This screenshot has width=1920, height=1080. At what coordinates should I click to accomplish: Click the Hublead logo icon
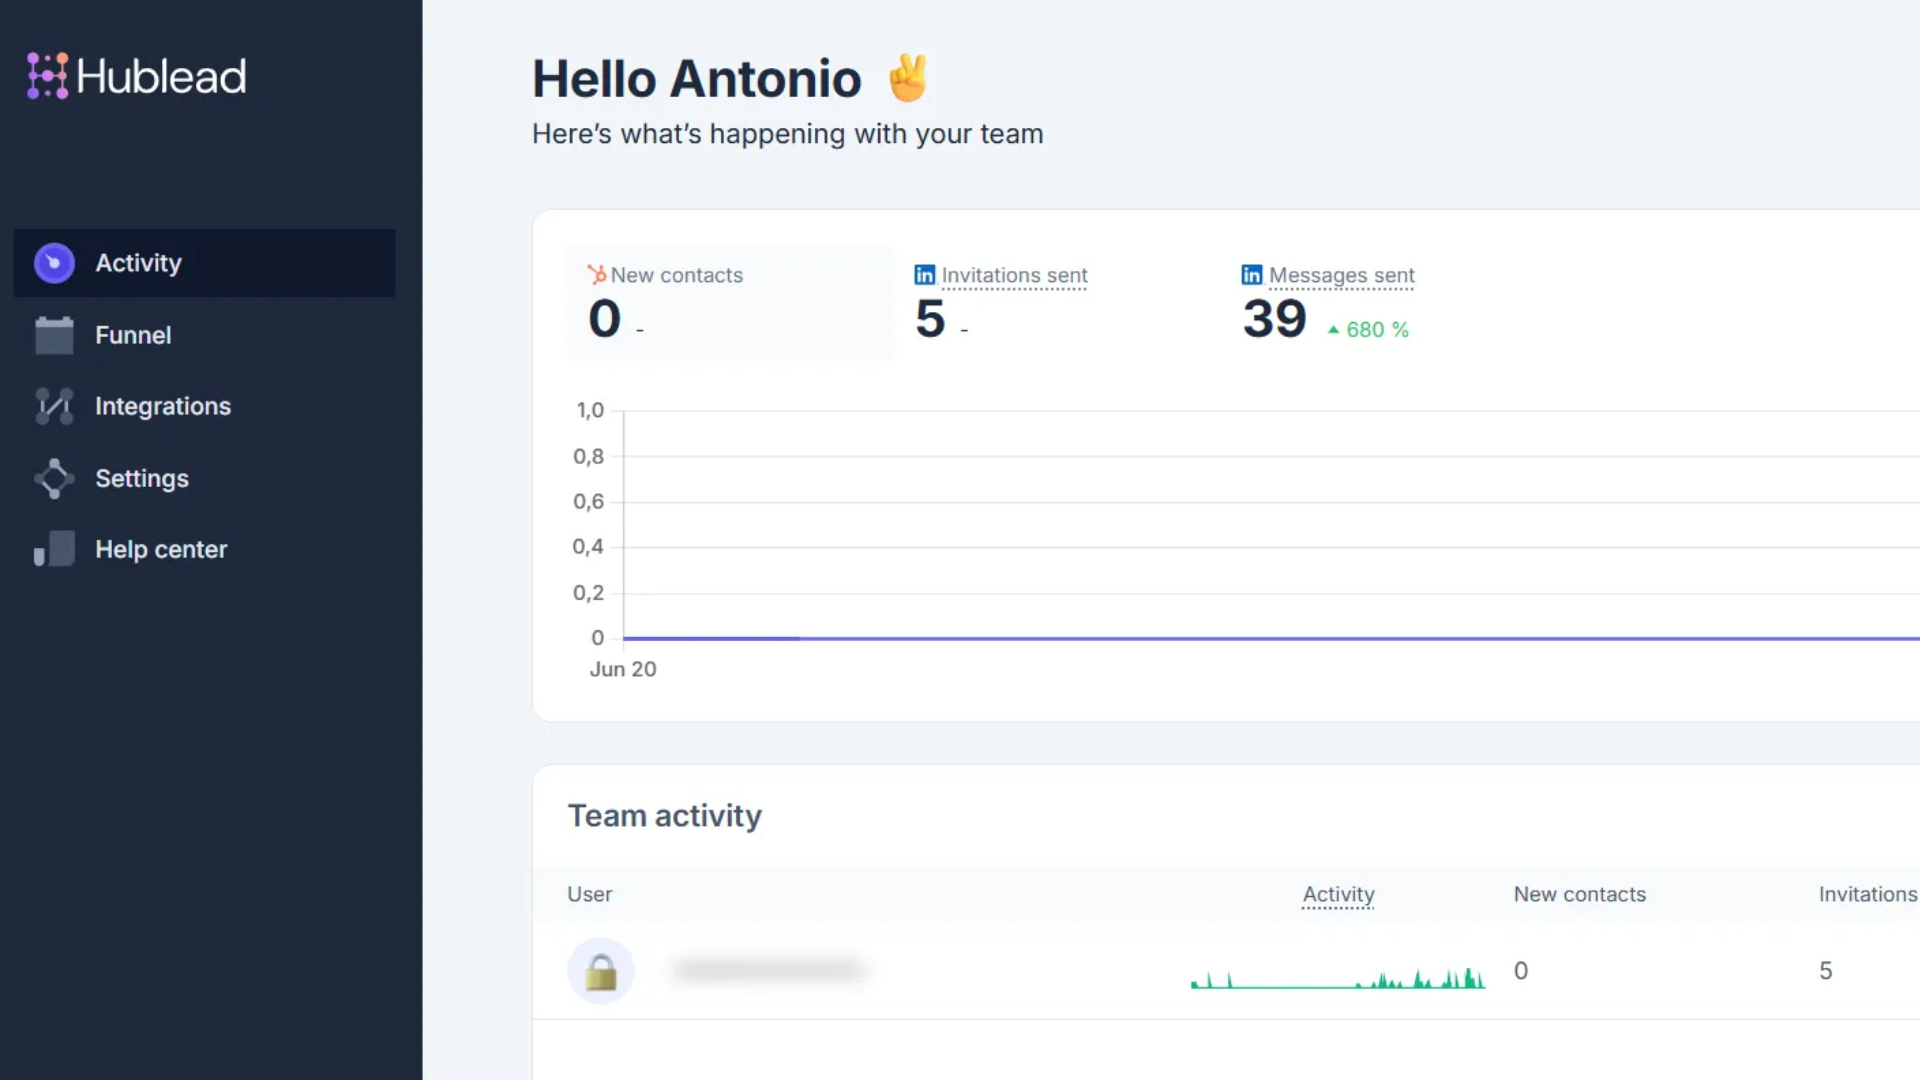click(x=47, y=76)
